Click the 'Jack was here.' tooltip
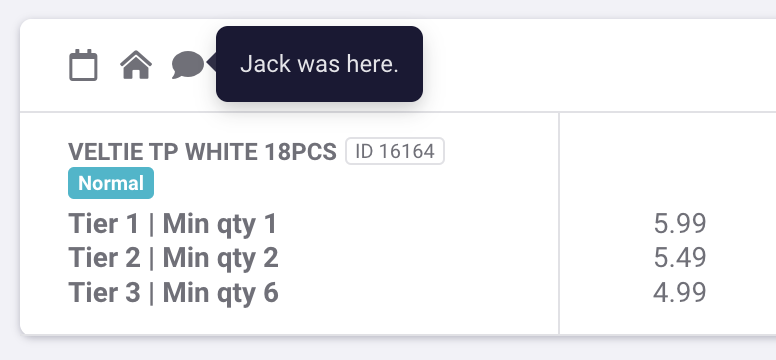Screen dimensions: 776x360 319,64
